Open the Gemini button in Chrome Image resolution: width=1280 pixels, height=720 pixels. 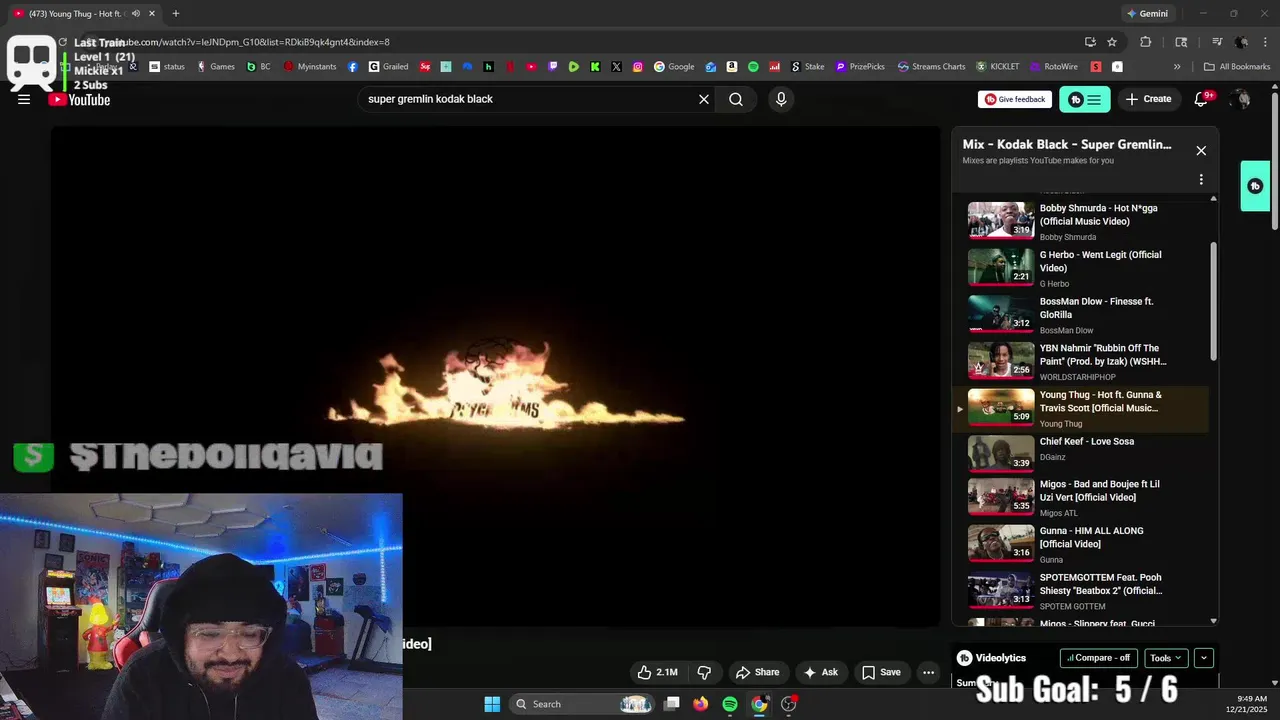[1147, 14]
